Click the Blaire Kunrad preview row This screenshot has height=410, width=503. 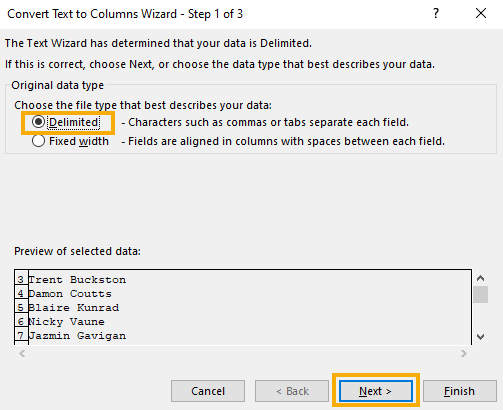243,307
